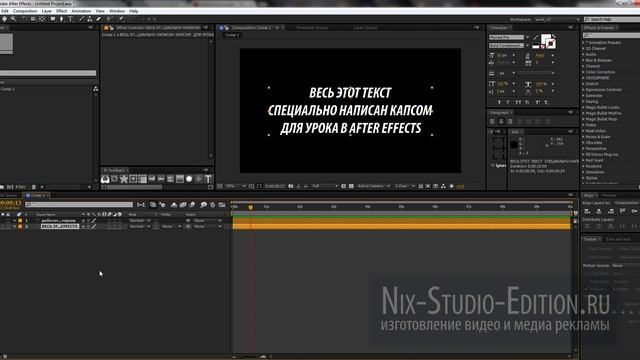Click the Color Correction effects category

600,72
